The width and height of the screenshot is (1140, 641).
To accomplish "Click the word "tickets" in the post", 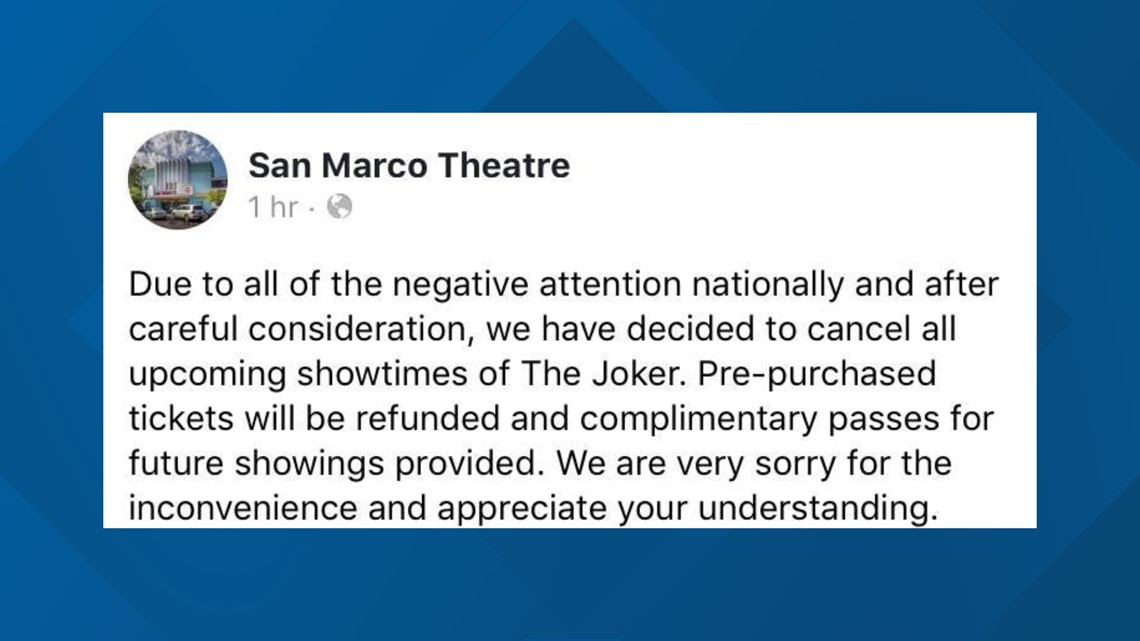I will click(x=181, y=419).
